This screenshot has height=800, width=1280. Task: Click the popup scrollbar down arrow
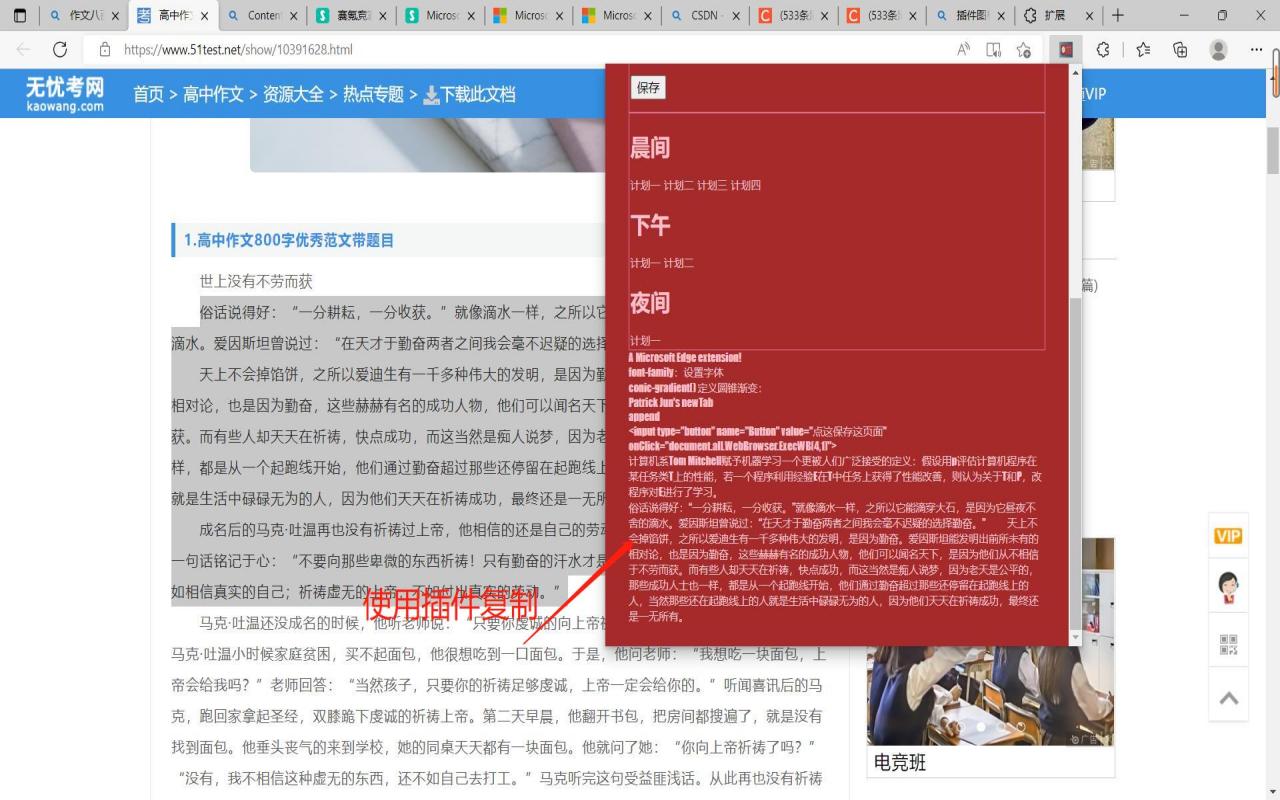1075,638
